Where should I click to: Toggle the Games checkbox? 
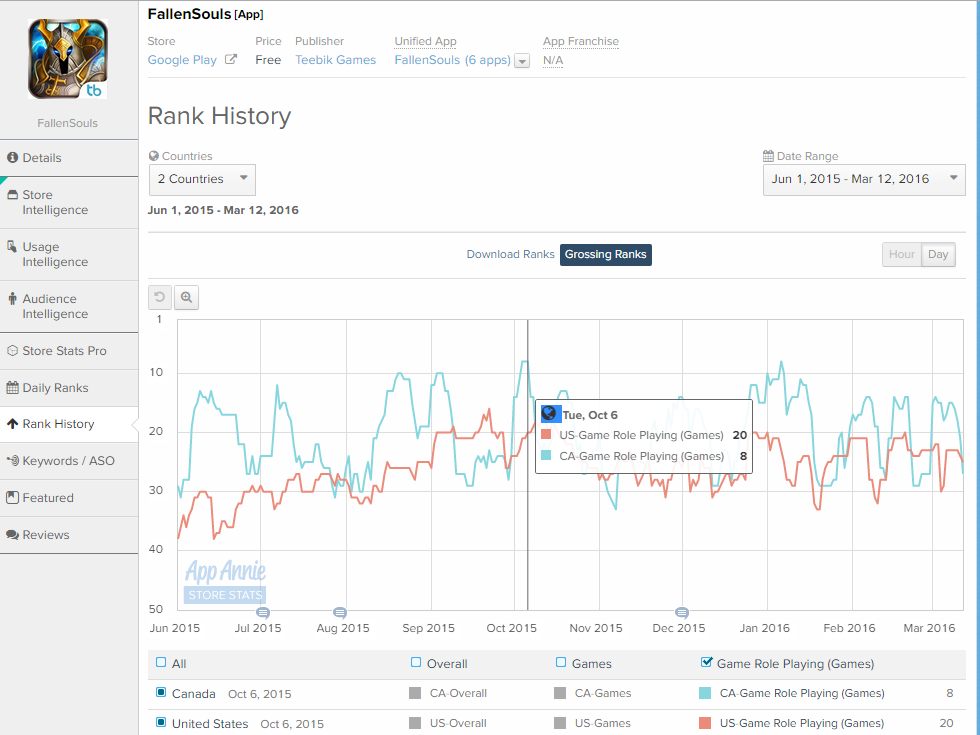point(561,662)
